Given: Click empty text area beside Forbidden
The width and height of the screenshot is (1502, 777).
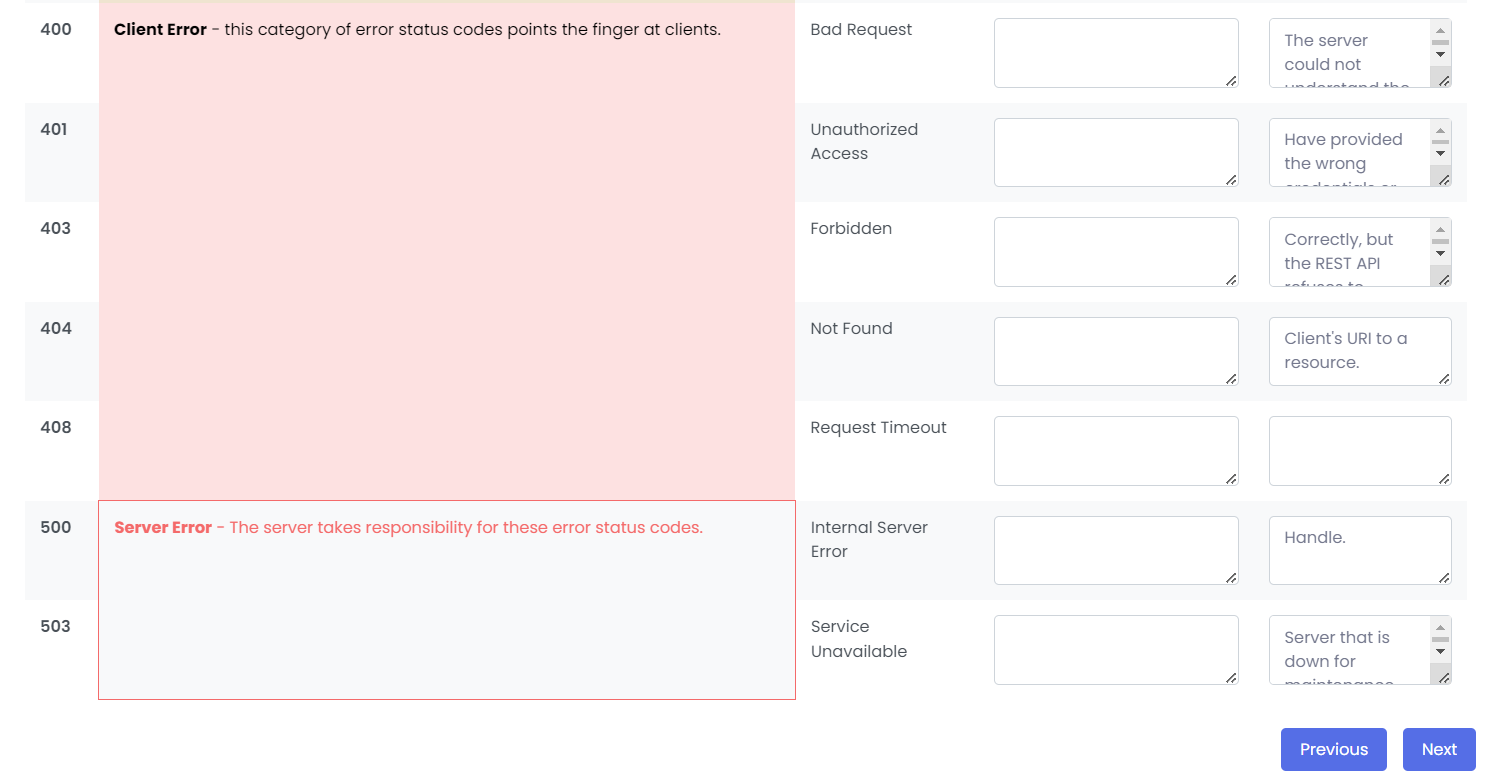Looking at the screenshot, I should click(1116, 252).
